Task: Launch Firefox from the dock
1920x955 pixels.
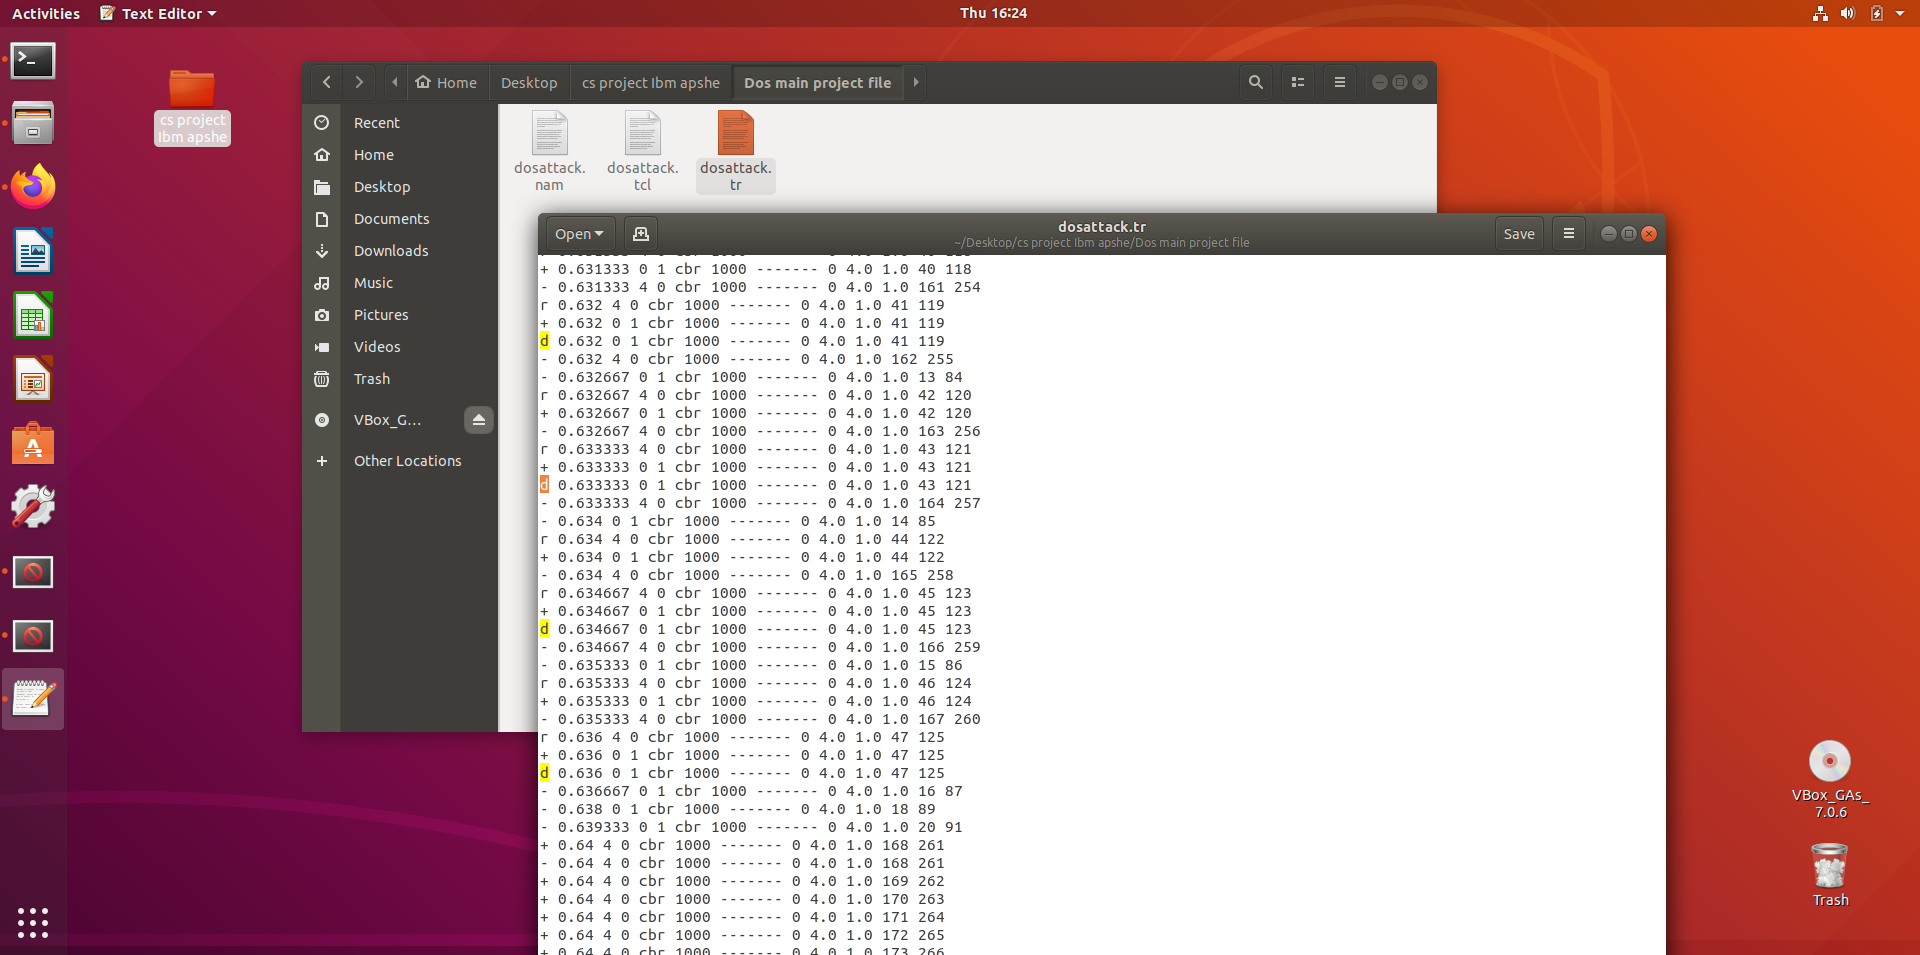Action: (x=33, y=186)
